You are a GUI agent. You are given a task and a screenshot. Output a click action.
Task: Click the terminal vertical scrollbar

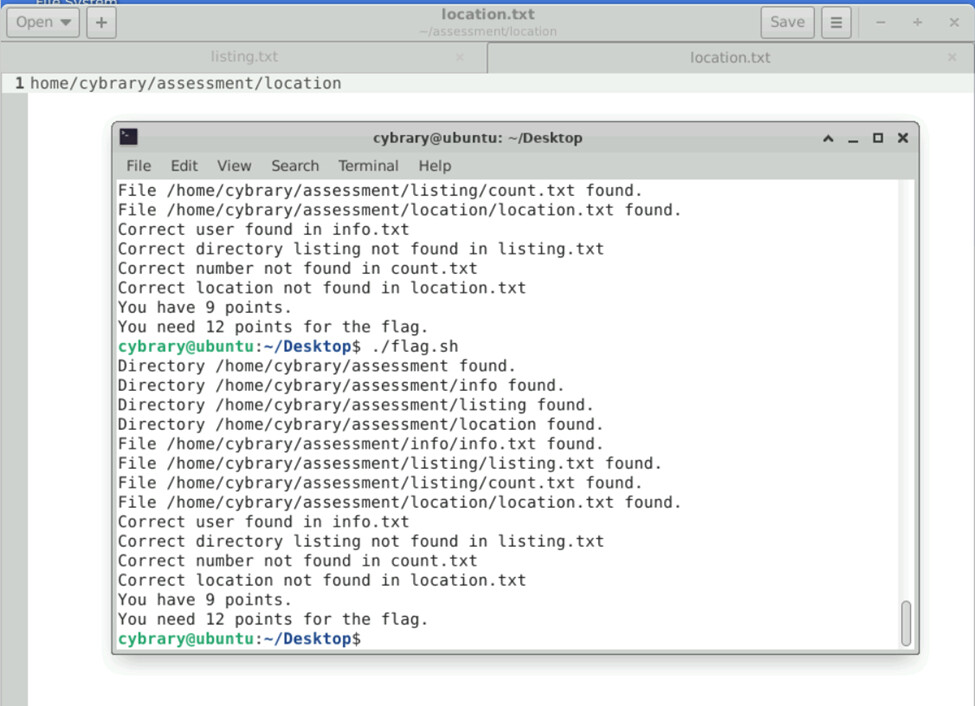[x=906, y=623]
